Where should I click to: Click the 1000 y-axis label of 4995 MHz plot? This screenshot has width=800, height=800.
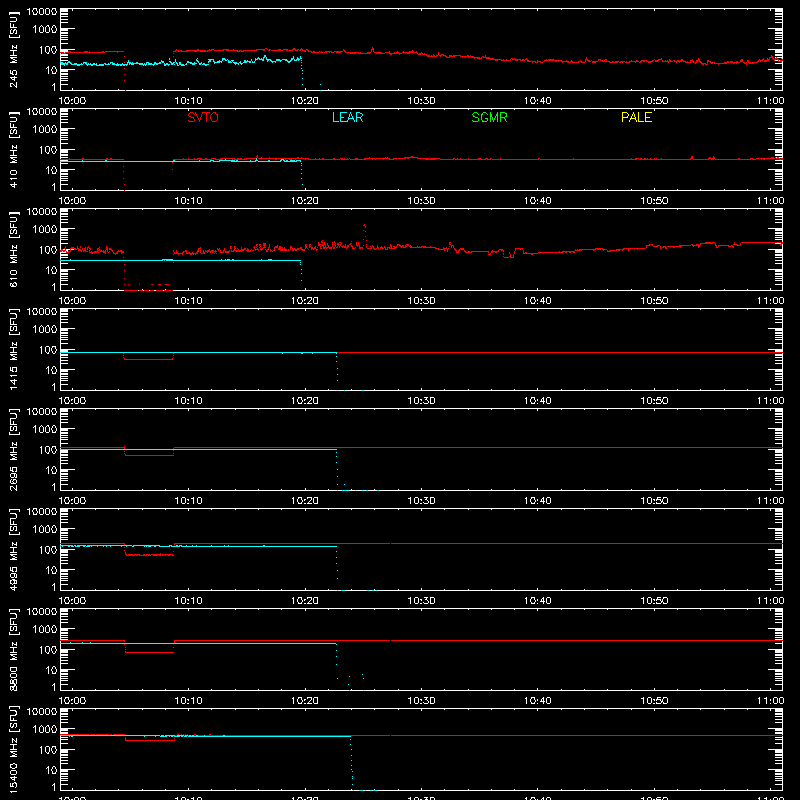[x=45, y=529]
